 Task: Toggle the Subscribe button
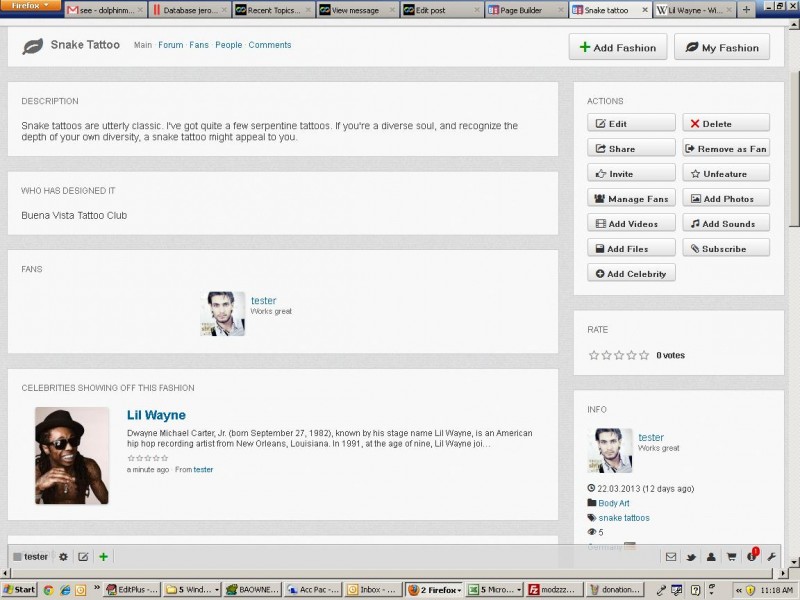pos(726,248)
